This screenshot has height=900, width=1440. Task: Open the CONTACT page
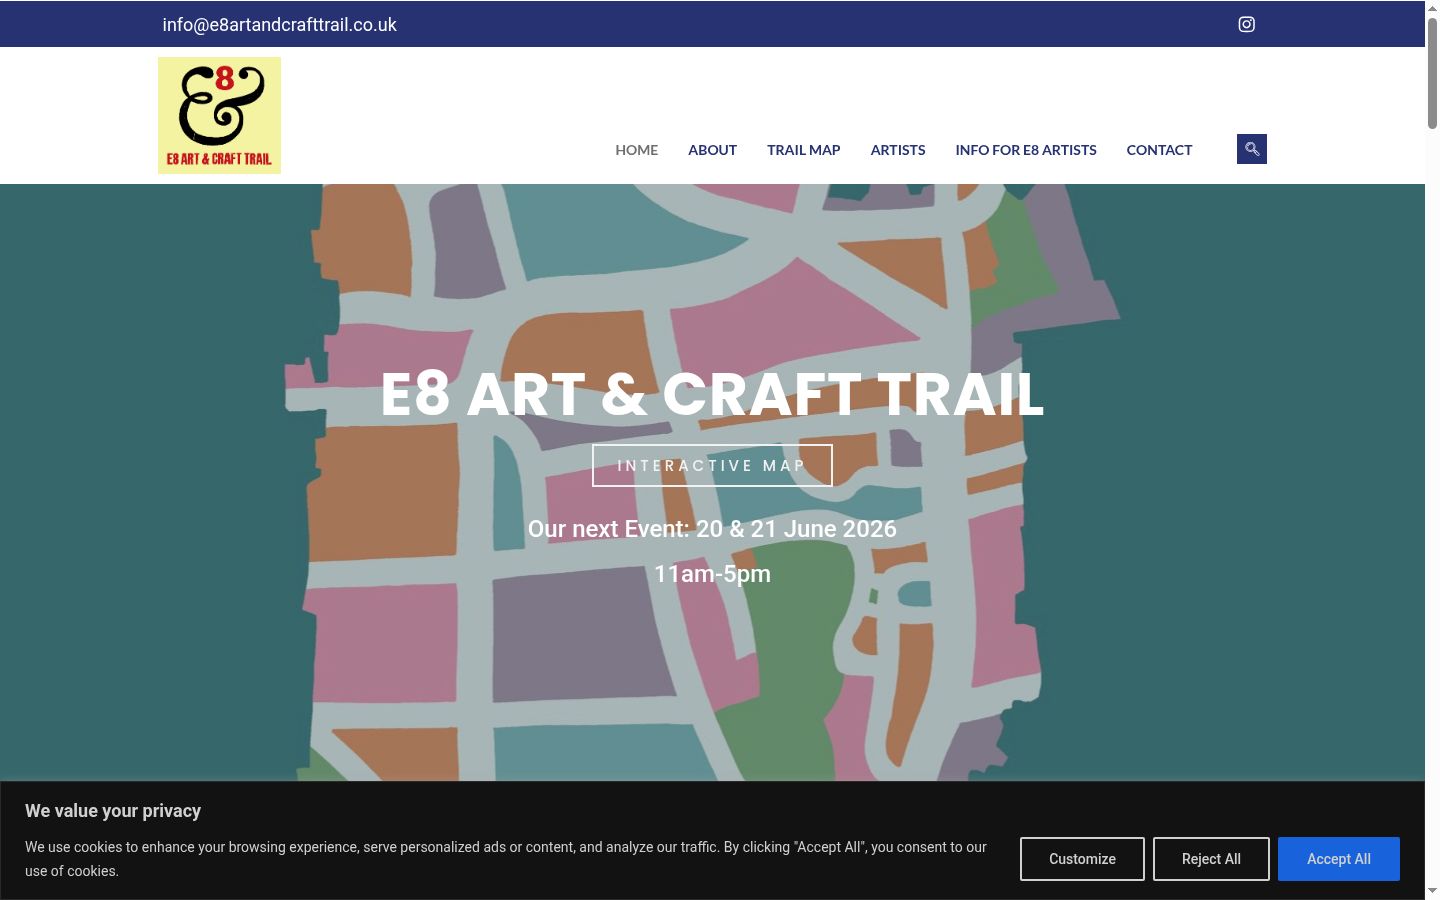point(1159,150)
